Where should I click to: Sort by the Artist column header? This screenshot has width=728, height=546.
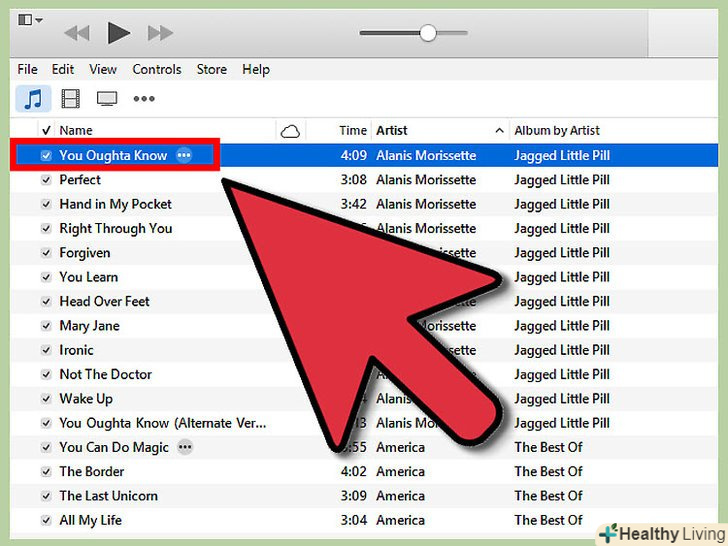point(391,130)
